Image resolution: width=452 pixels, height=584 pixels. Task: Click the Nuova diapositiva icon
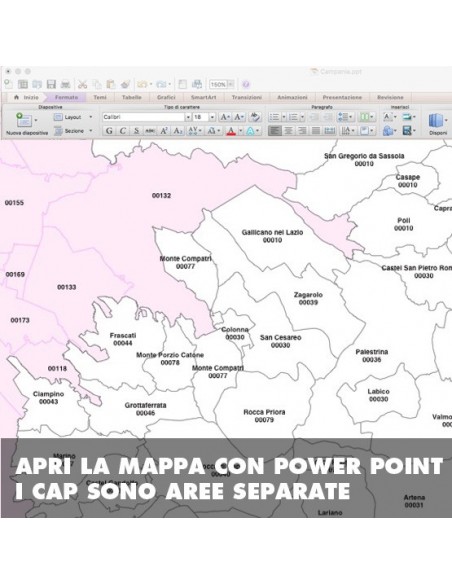coord(24,120)
